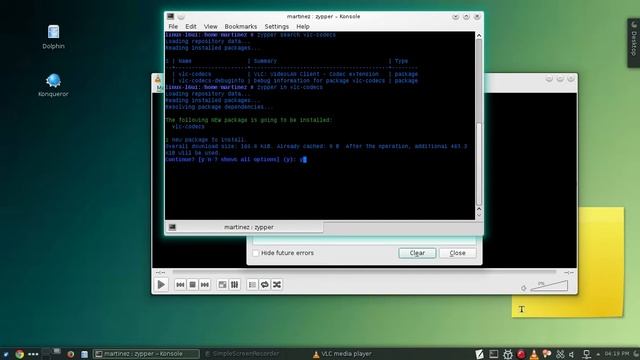
Task: Click the system volume tray icon
Action: pos(572,354)
